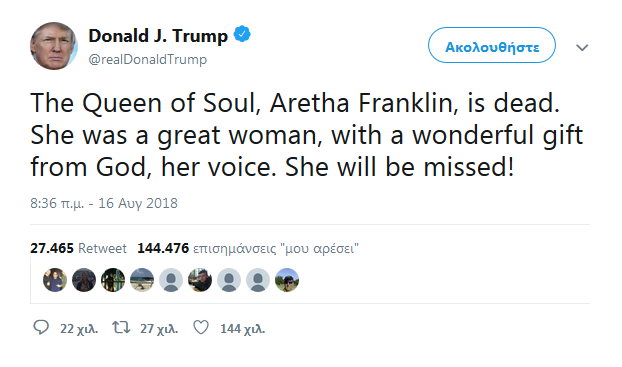622x367 pixels.
Task: Open Donald J. Trump profile picture
Action: [54, 46]
